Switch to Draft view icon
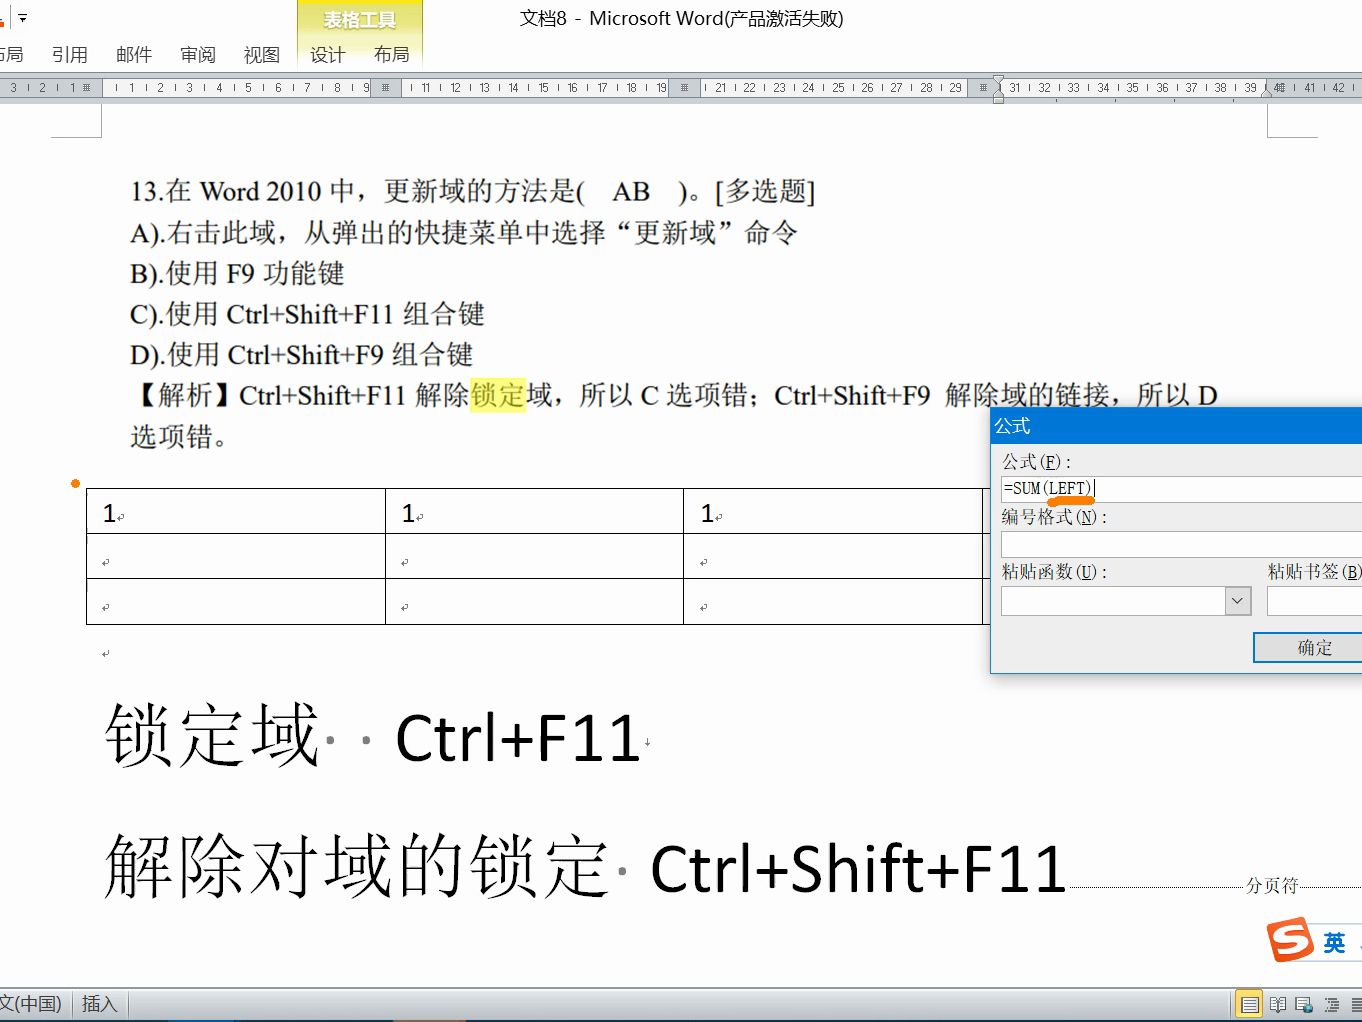1362x1022 pixels. (1355, 1004)
